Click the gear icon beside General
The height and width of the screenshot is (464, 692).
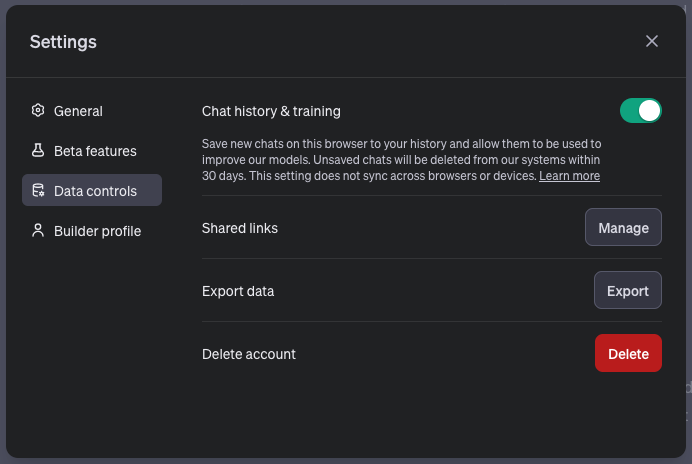[38, 110]
